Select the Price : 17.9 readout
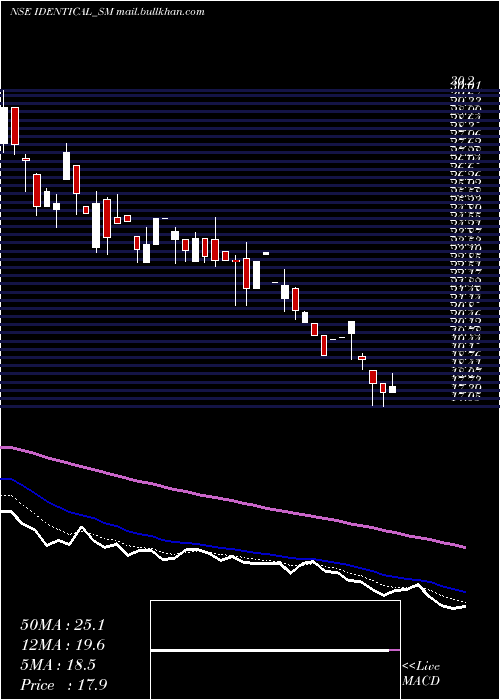Image resolution: width=500 pixels, height=700 pixels. point(64,685)
